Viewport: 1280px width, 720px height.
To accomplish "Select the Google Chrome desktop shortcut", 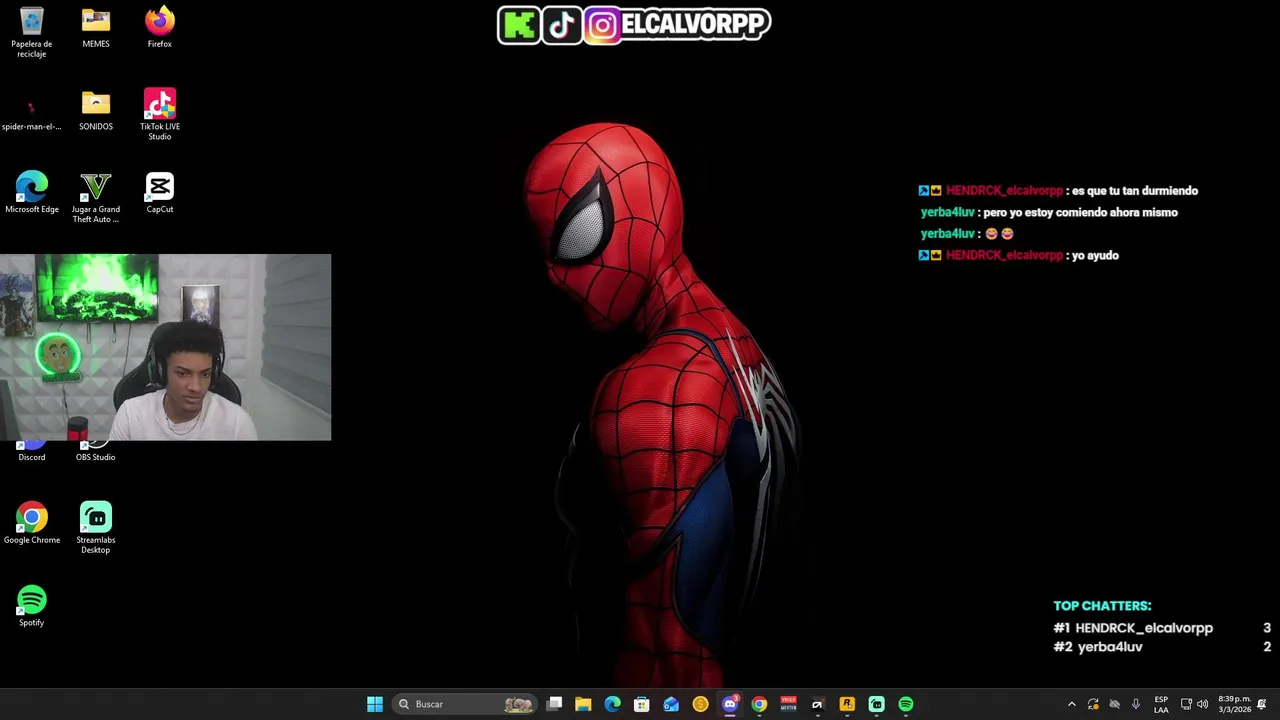I will click(x=32, y=524).
